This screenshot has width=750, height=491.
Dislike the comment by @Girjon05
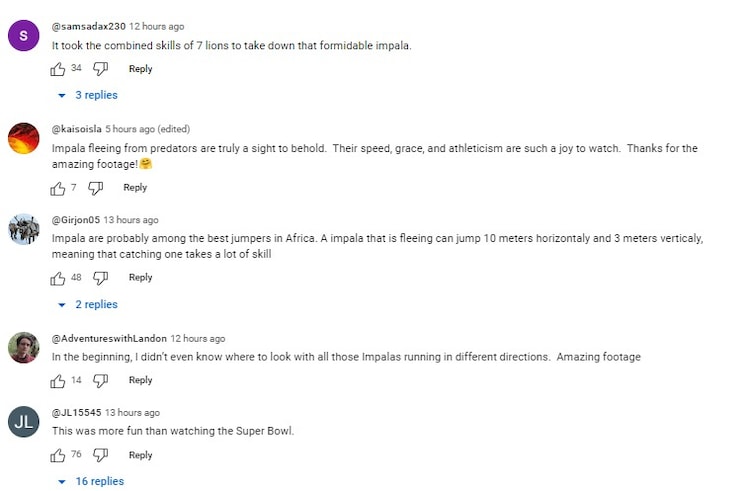pyautogui.click(x=100, y=278)
